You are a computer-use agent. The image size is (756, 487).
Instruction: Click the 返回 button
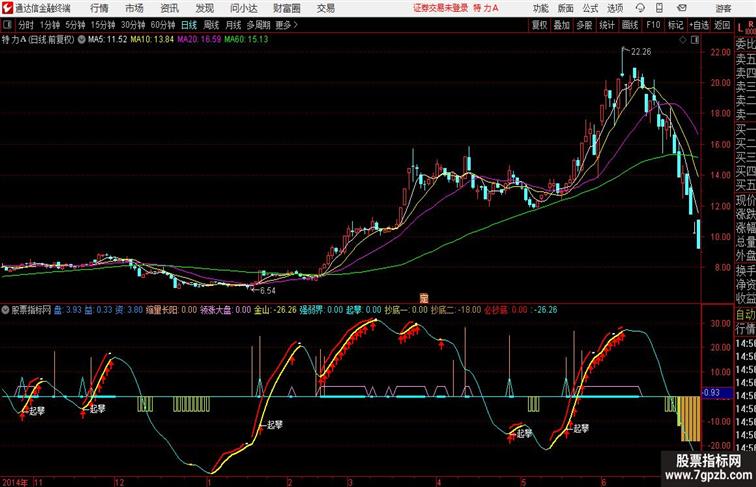coord(722,25)
